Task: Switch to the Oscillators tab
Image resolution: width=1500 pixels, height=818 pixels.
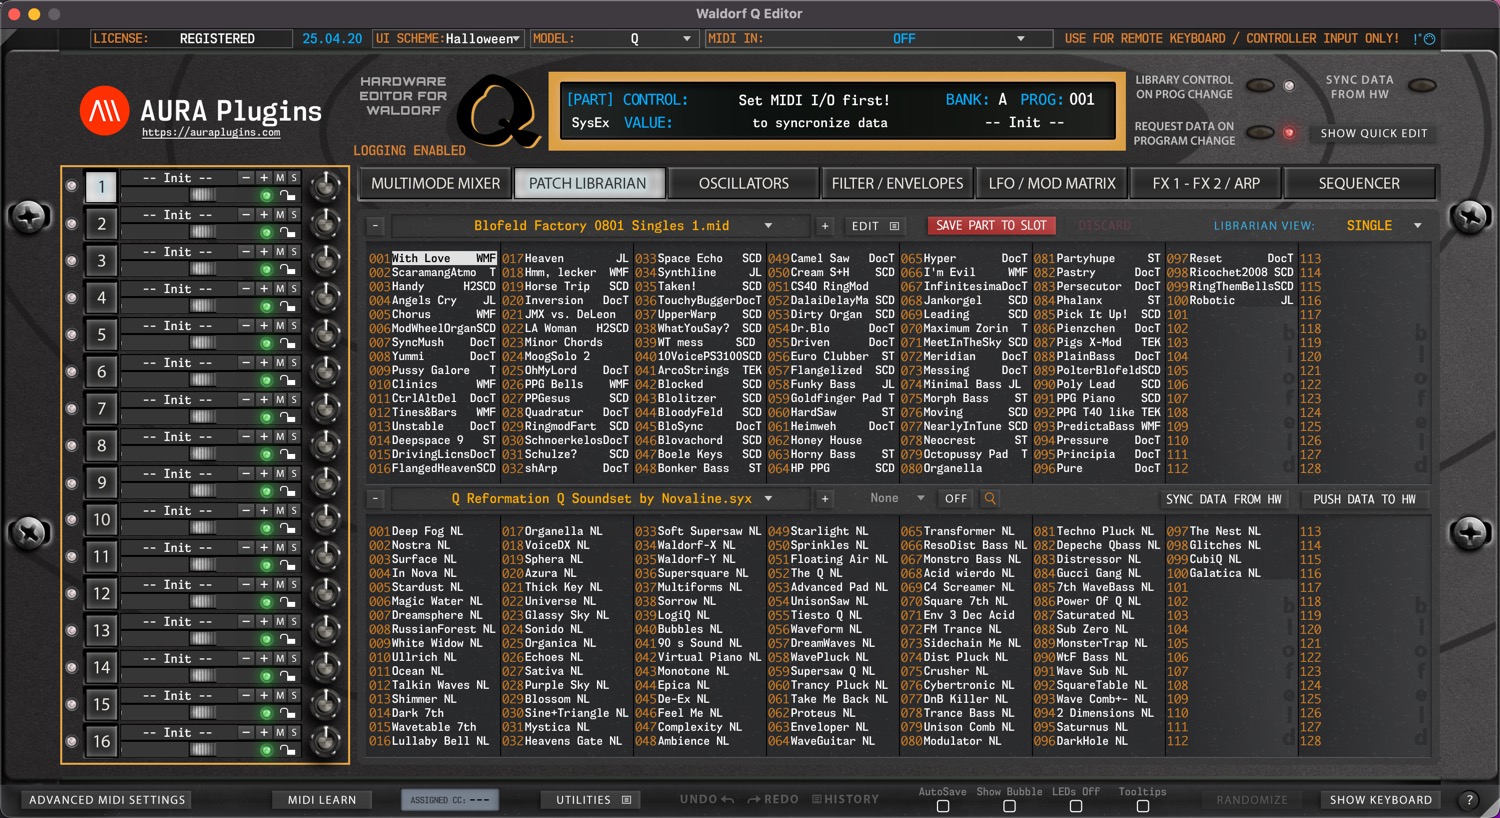Action: (744, 184)
